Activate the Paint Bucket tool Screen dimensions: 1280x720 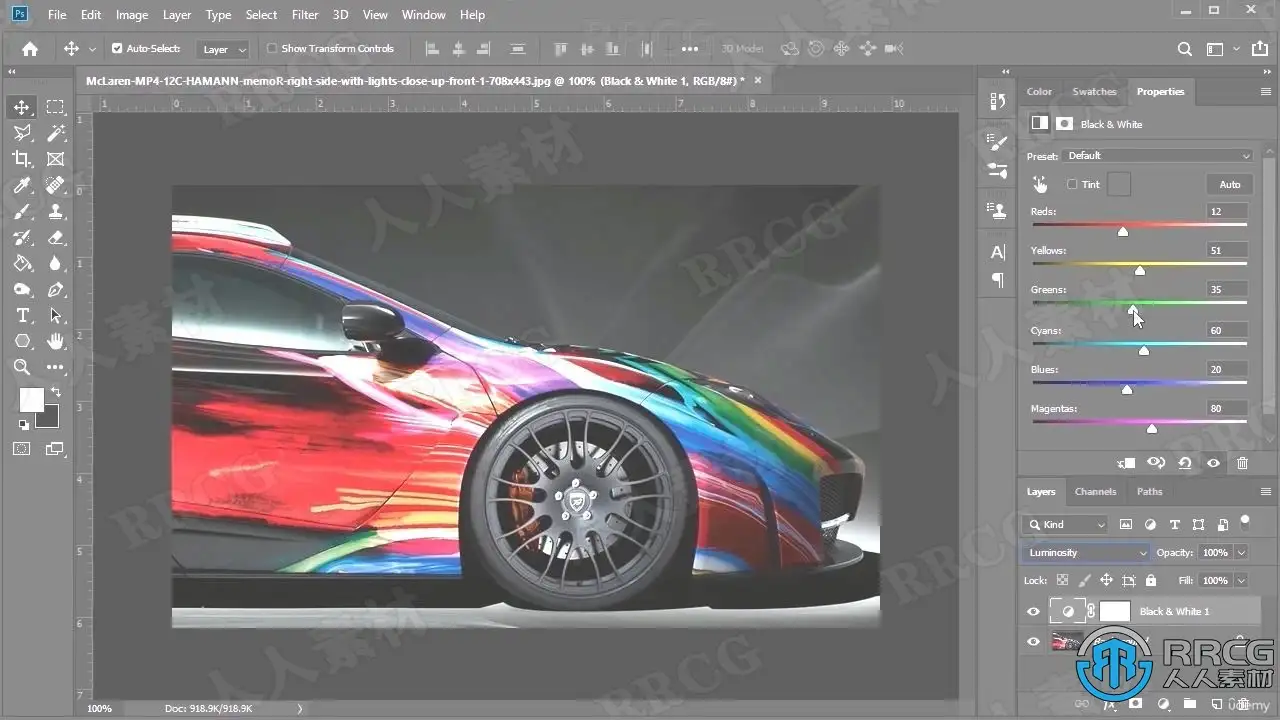22,264
